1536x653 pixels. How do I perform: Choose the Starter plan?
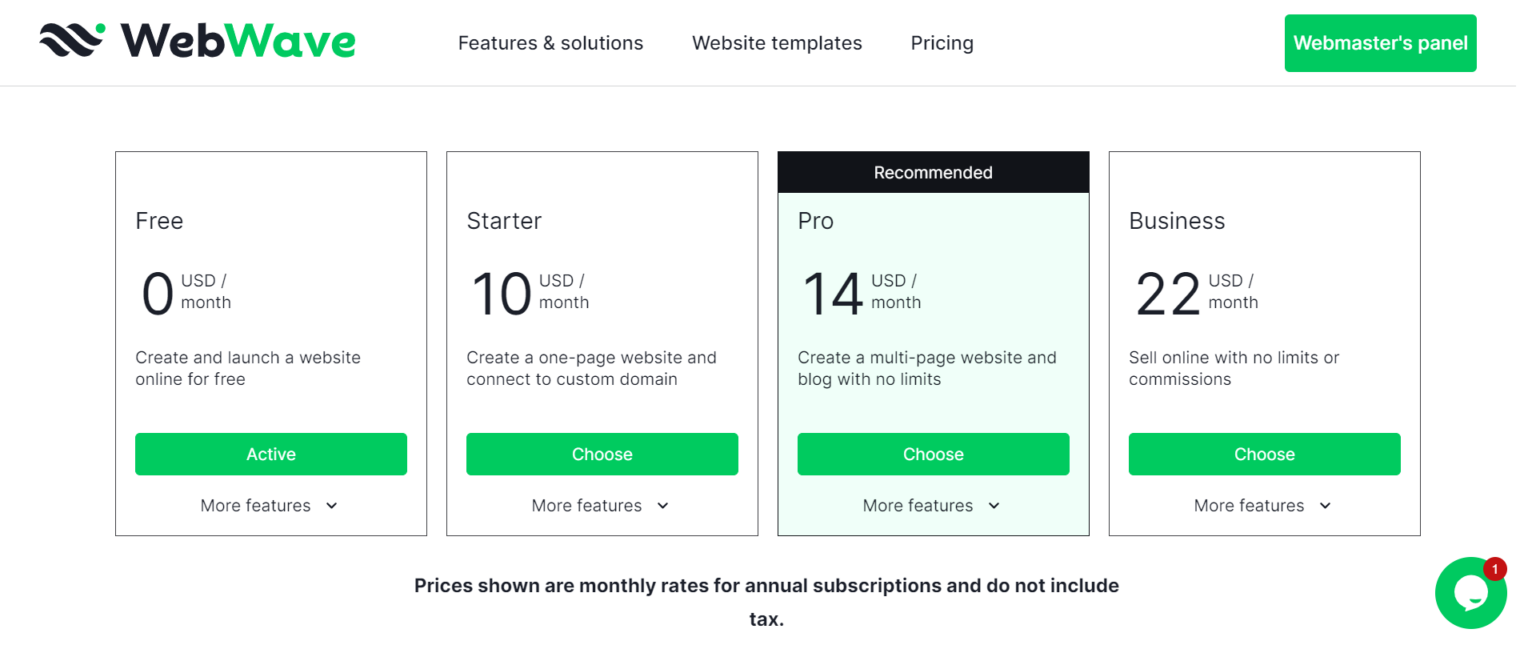602,454
